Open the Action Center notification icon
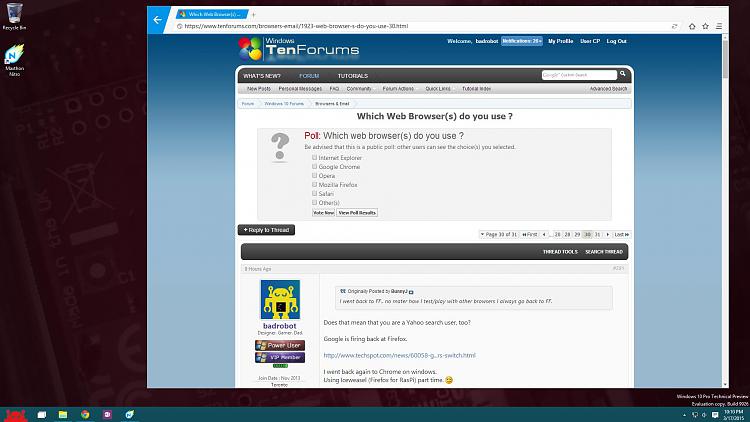750x422 pixels. 715,415
